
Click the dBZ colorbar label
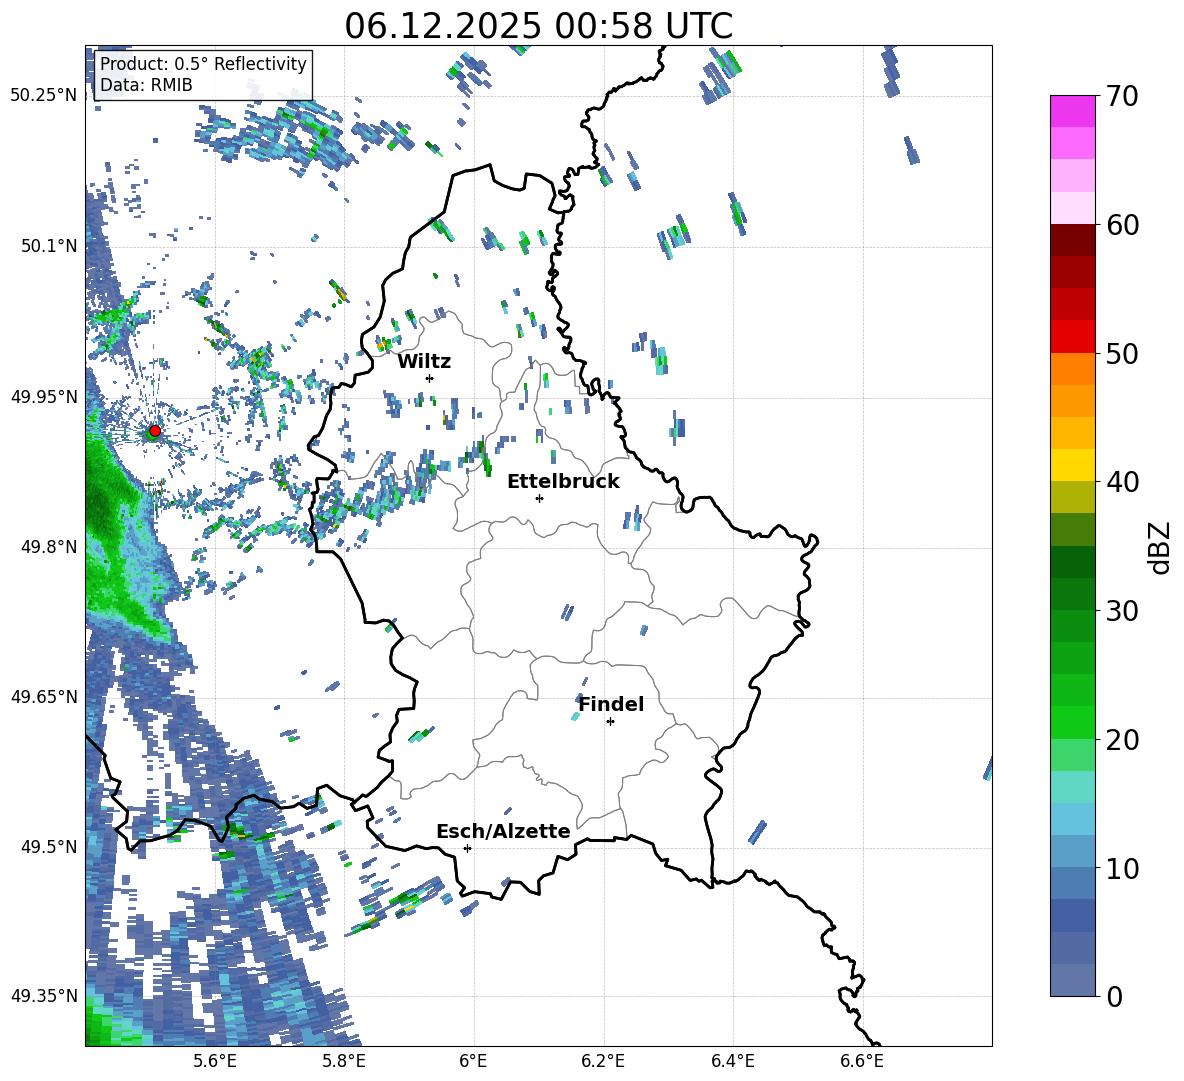click(x=1161, y=547)
